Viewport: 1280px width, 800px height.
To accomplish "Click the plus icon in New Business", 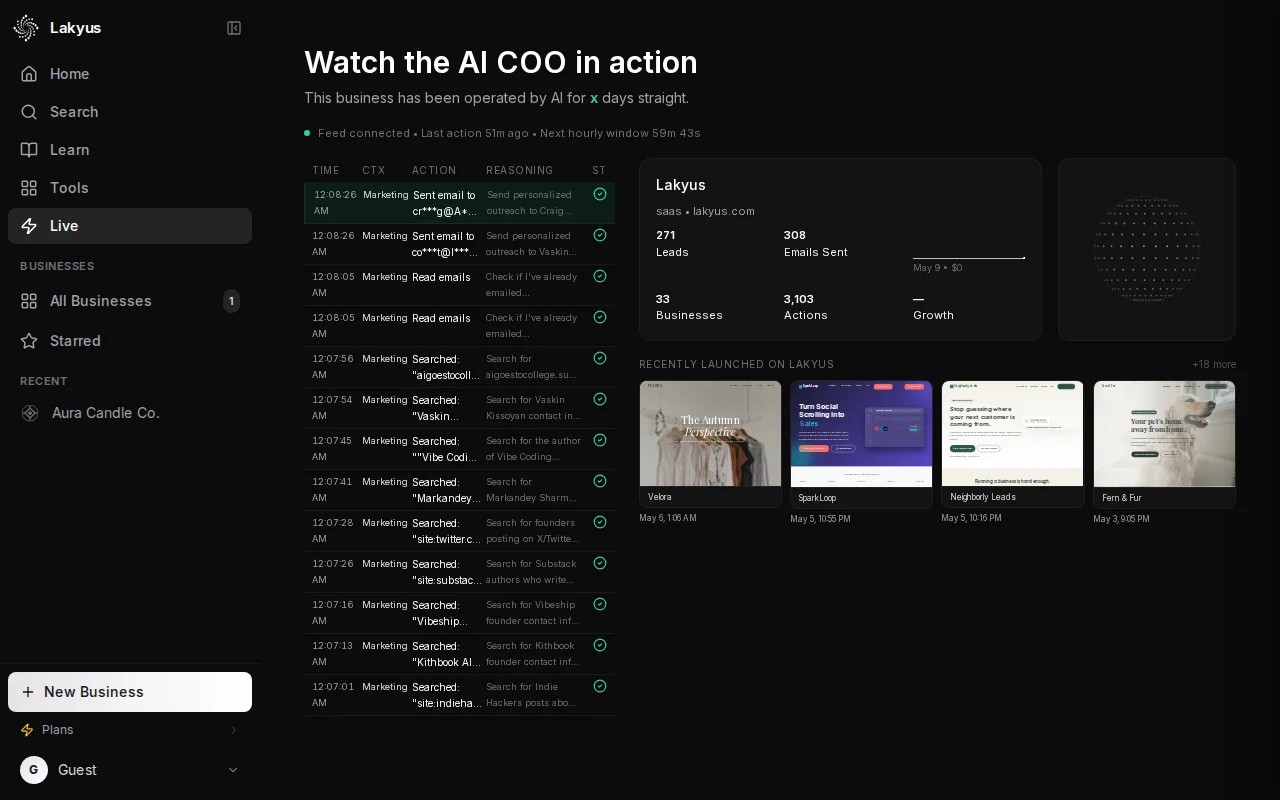I will click(28, 692).
